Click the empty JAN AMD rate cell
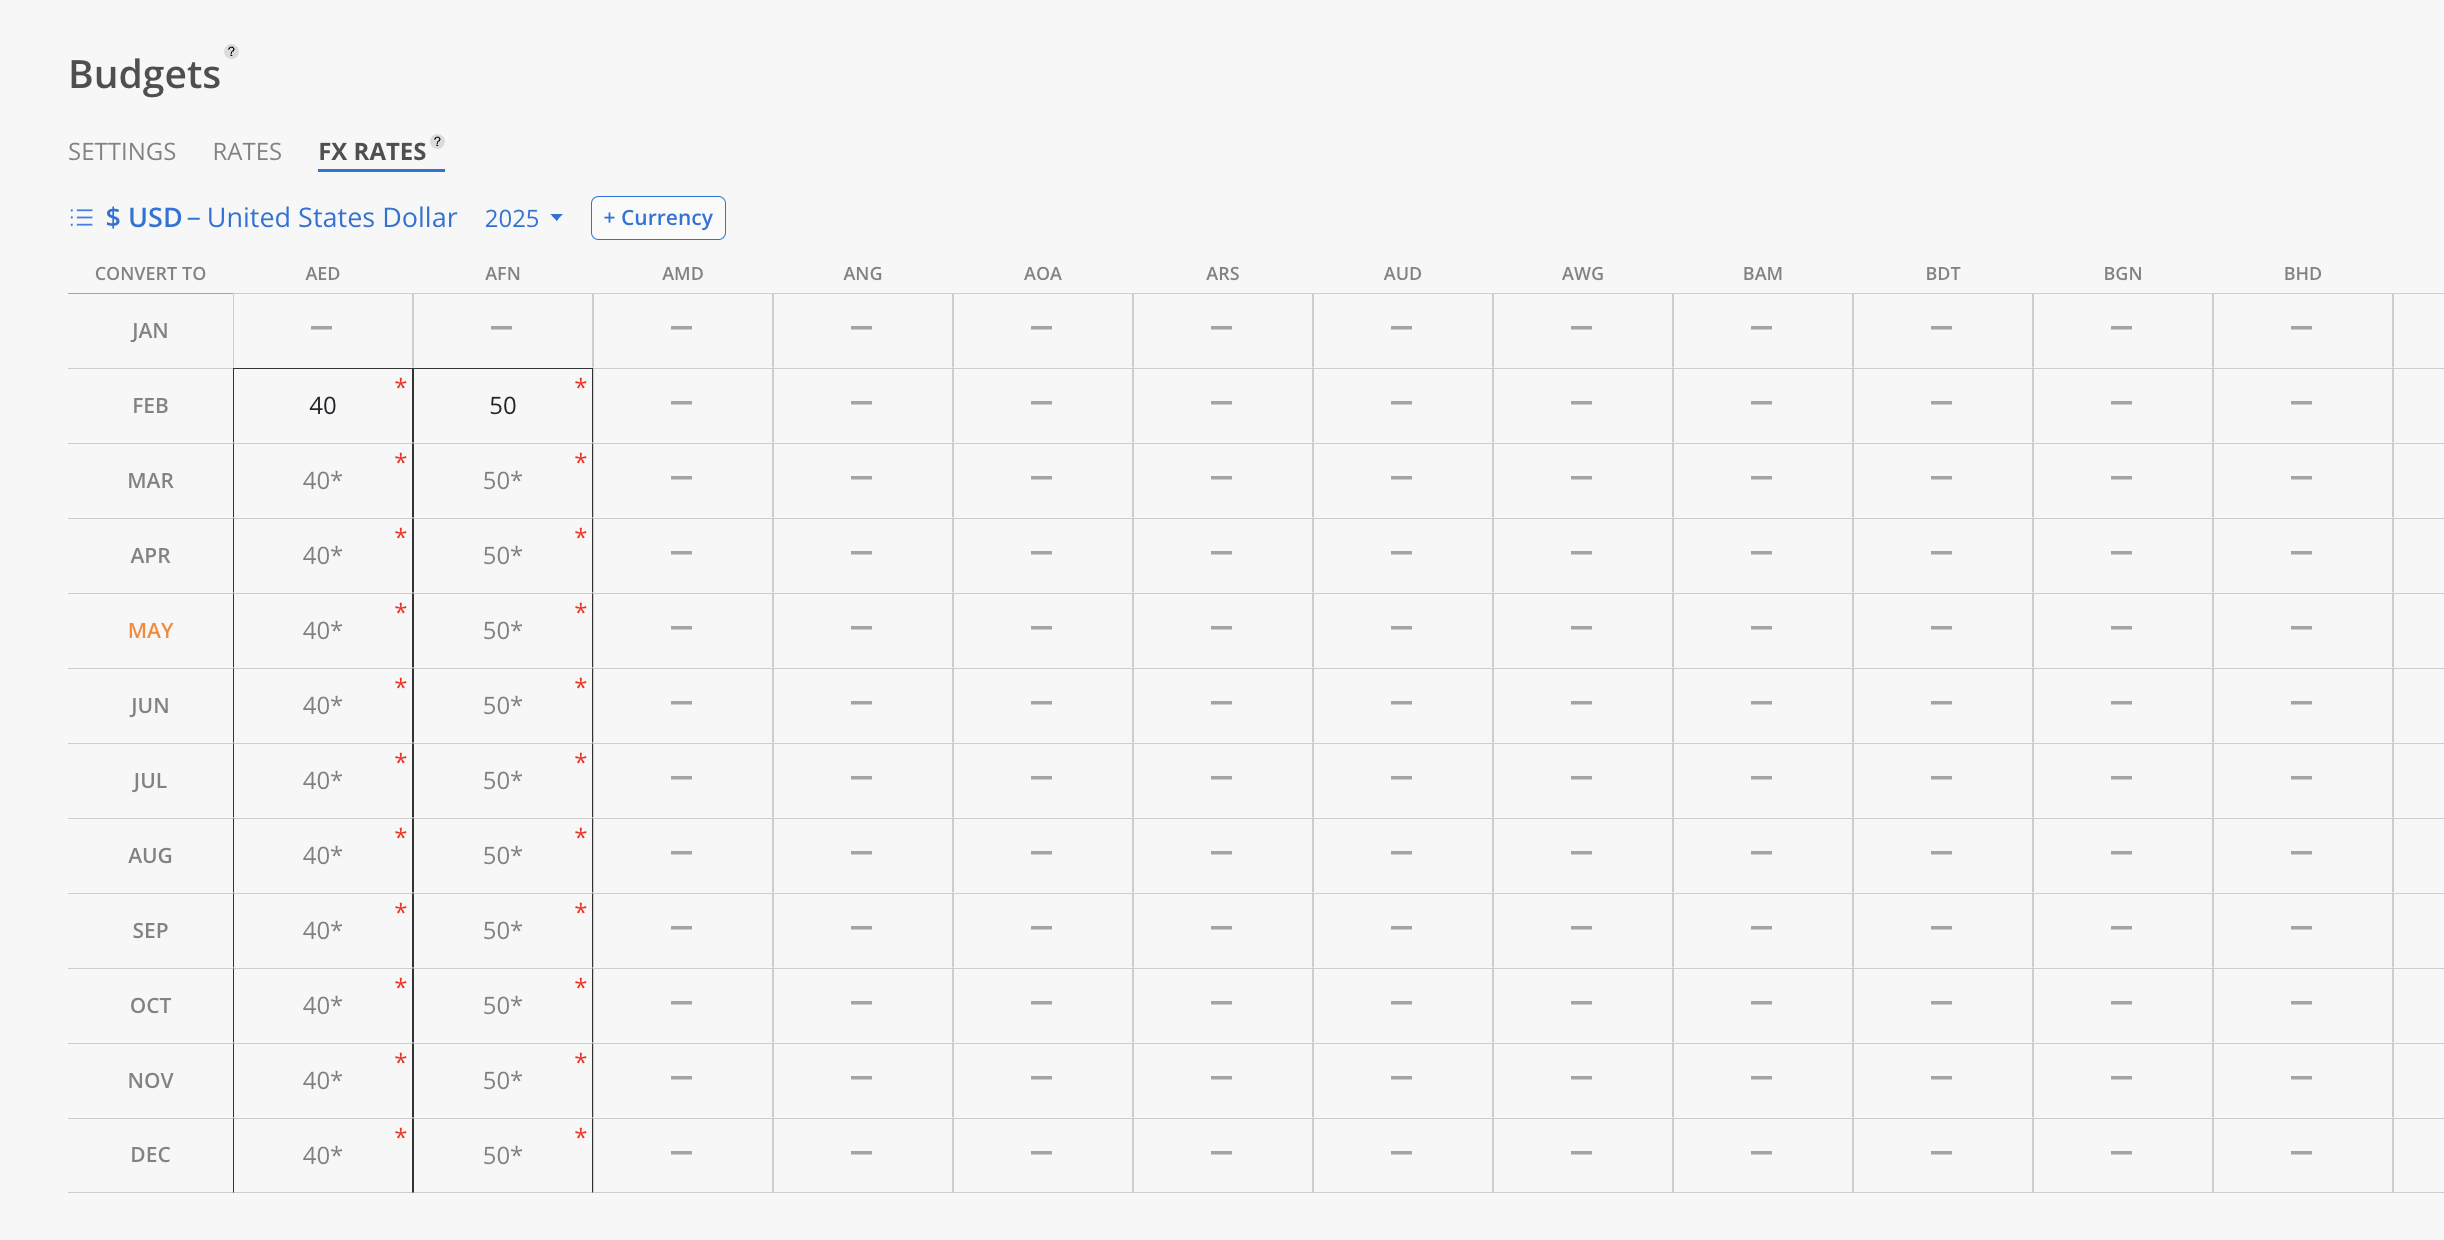Viewport: 2444px width, 1240px height. tap(682, 329)
